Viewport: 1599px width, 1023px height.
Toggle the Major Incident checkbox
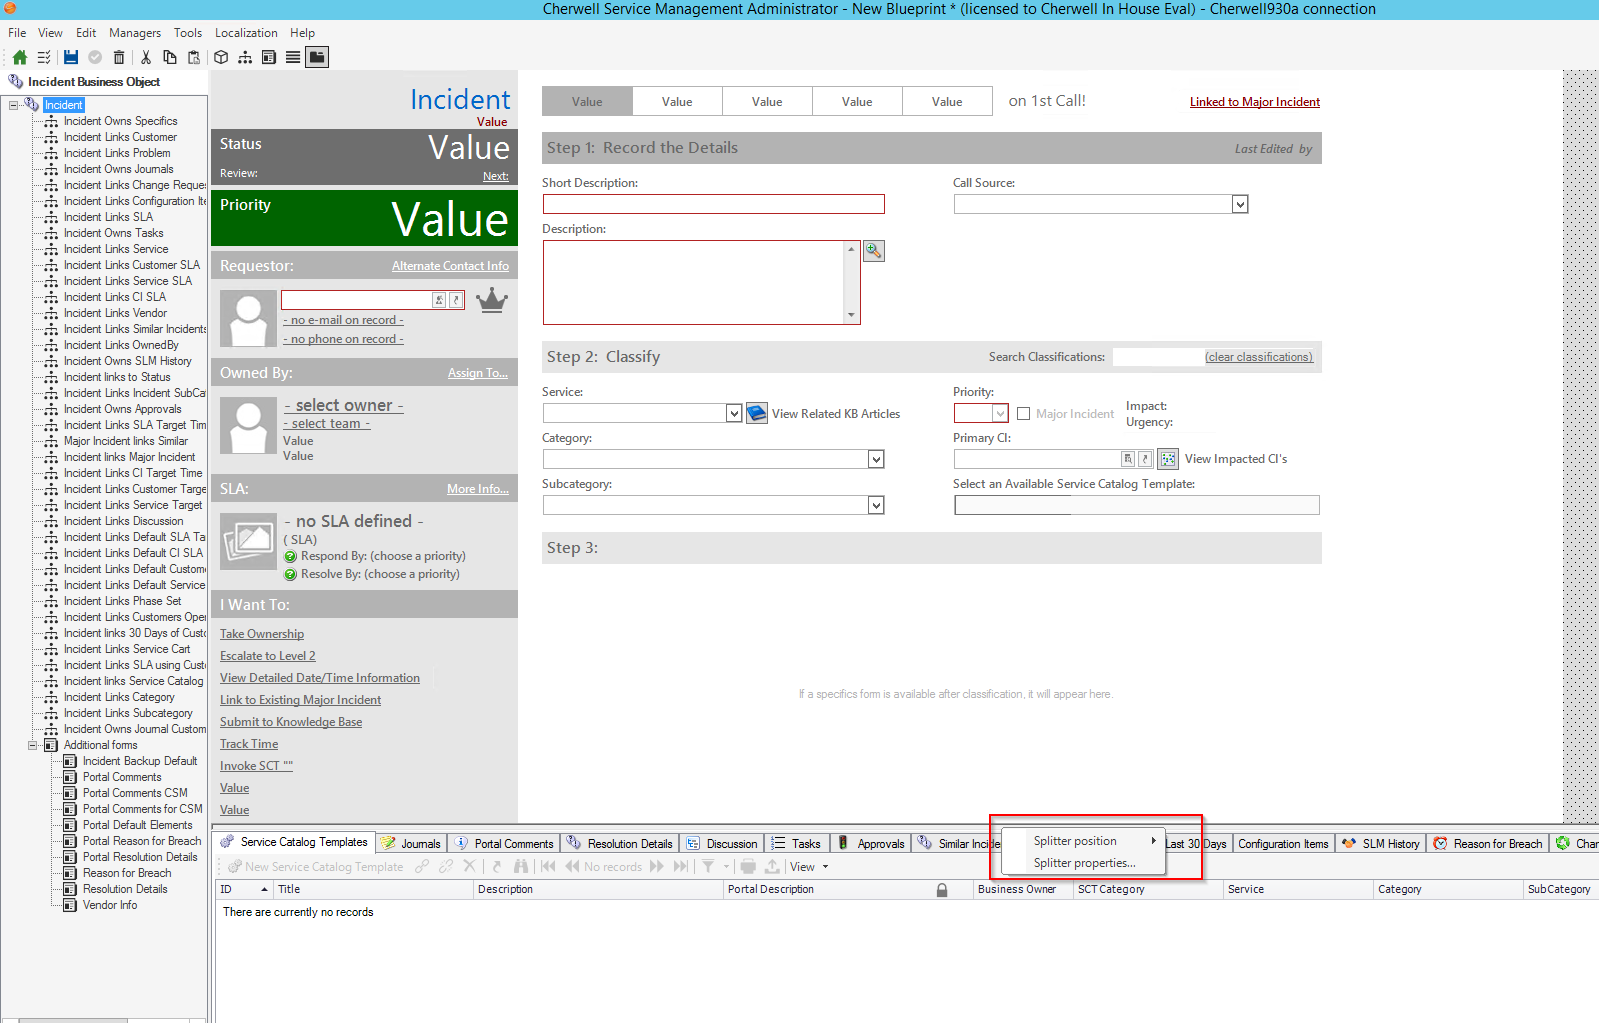pyautogui.click(x=1023, y=413)
